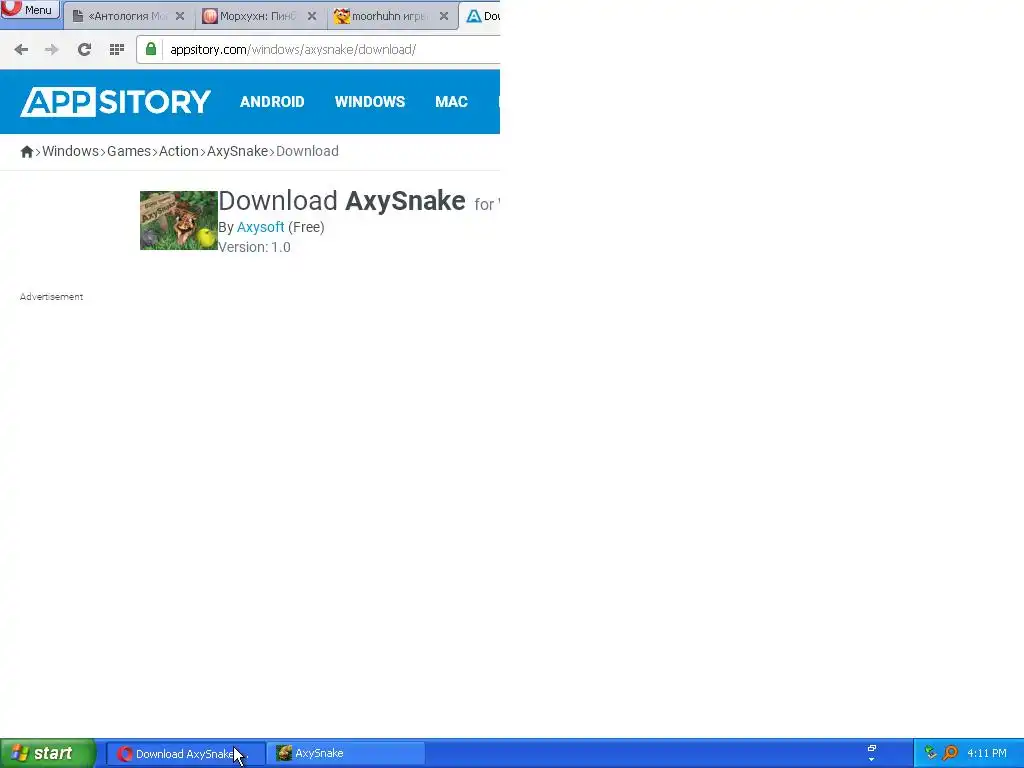Focus the appsitory.com address bar

pos(318,50)
